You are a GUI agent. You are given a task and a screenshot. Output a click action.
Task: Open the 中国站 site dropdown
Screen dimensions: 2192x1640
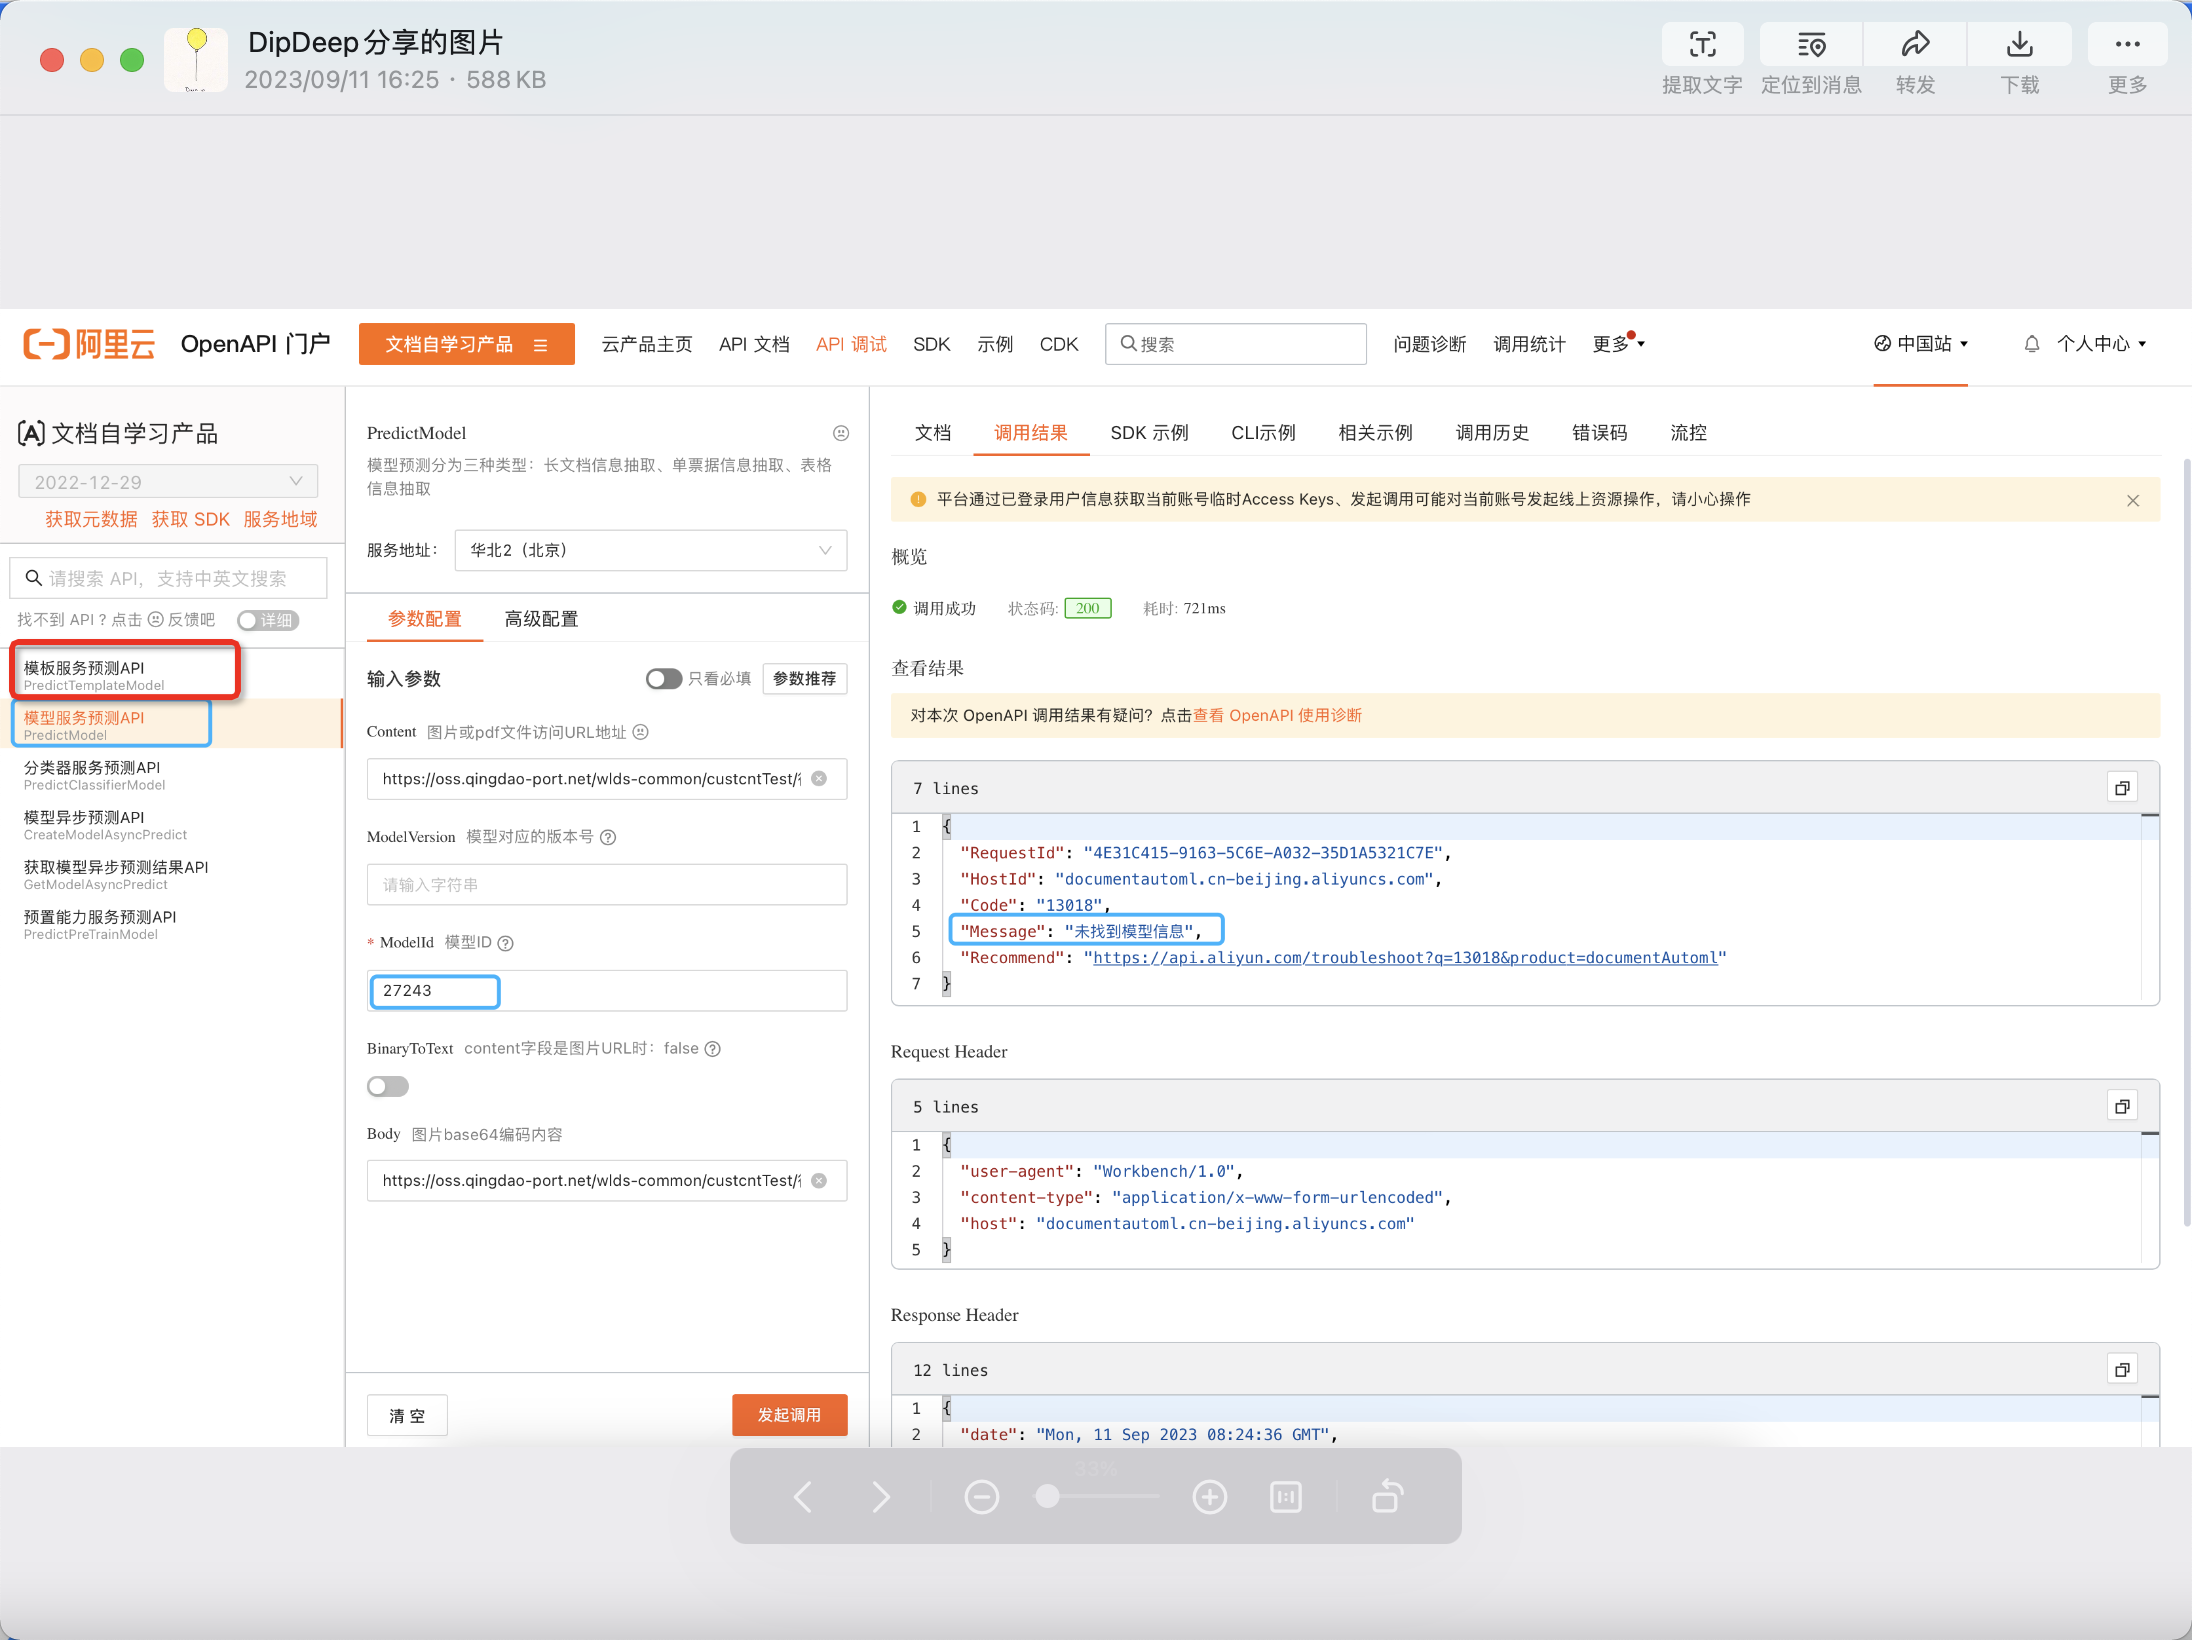point(1921,344)
